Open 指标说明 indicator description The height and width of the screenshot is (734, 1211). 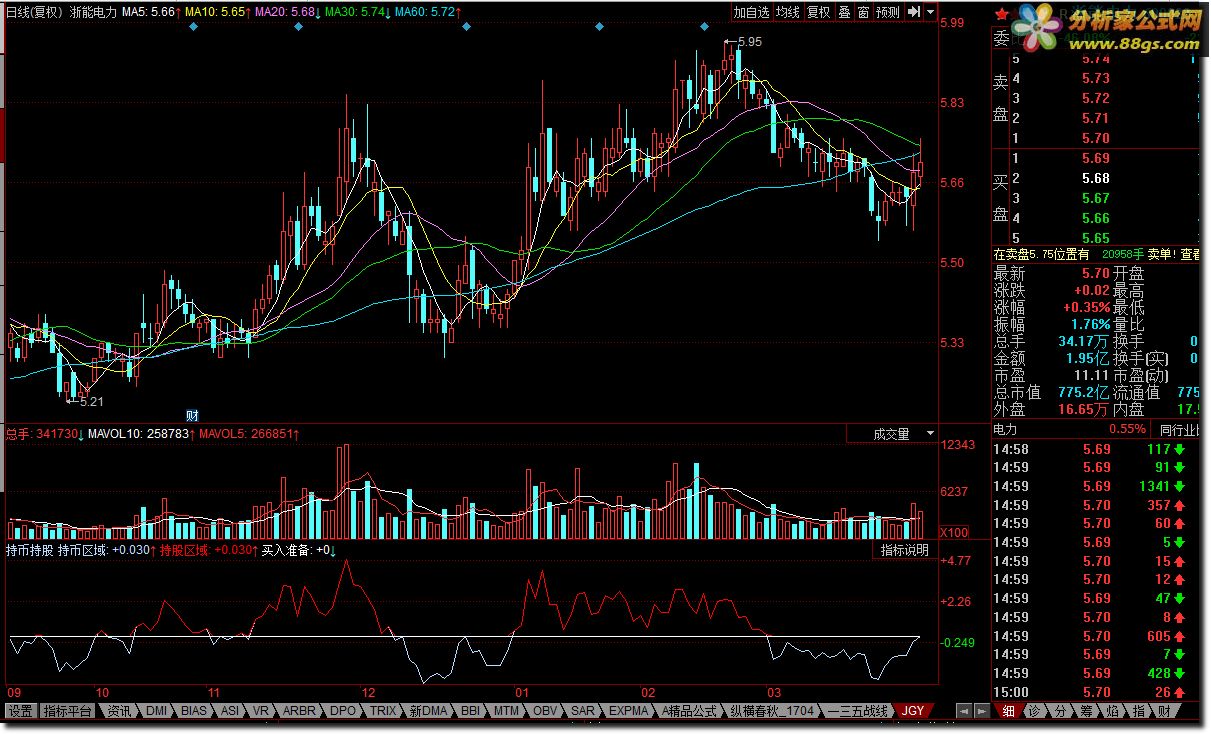[905, 550]
